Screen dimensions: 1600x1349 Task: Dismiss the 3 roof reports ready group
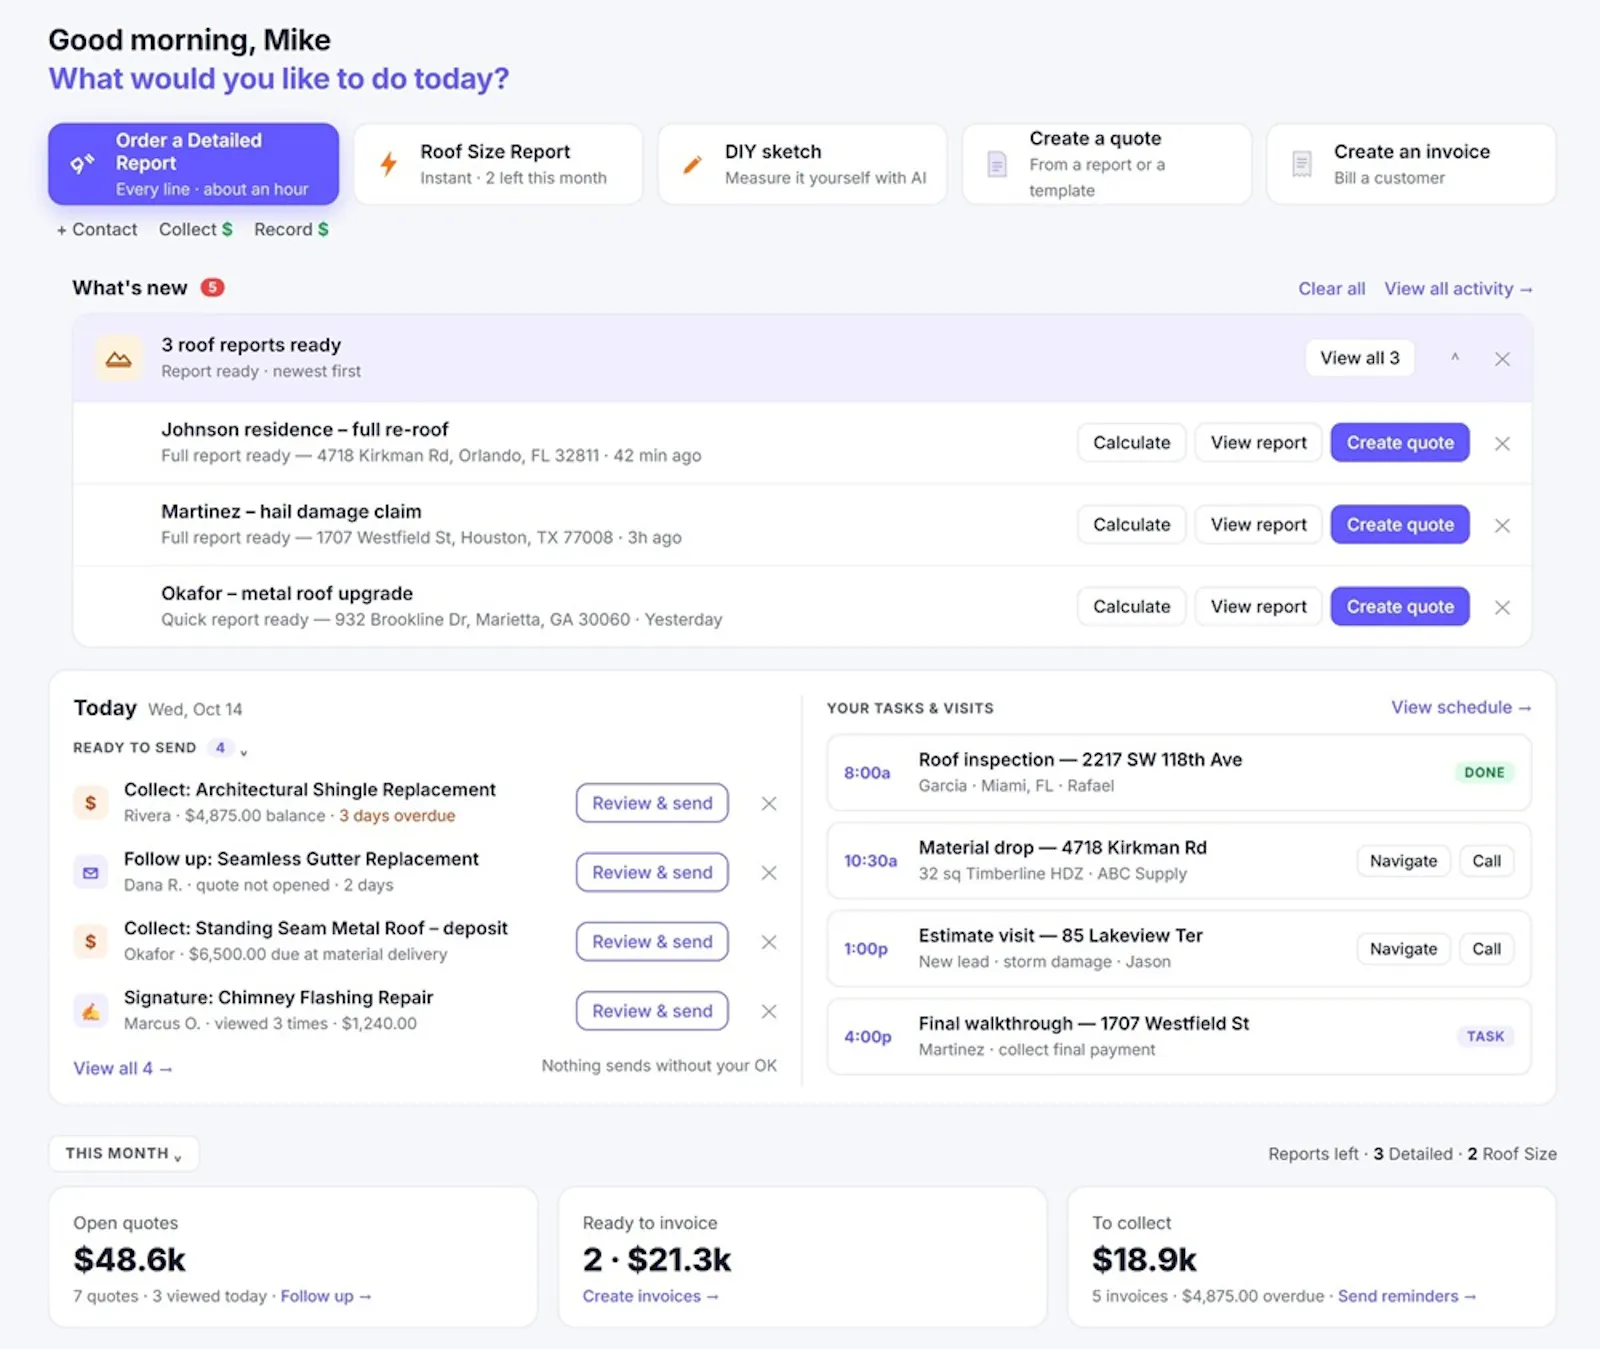coord(1502,359)
